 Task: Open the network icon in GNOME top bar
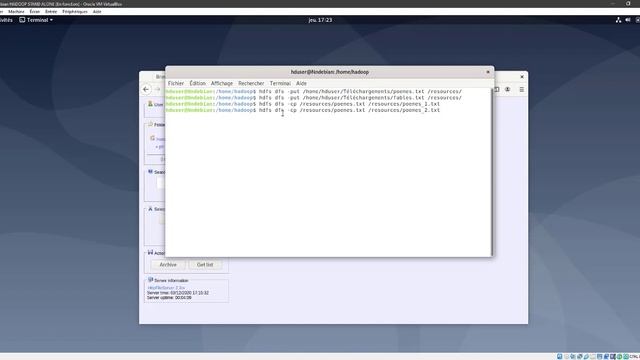point(618,20)
